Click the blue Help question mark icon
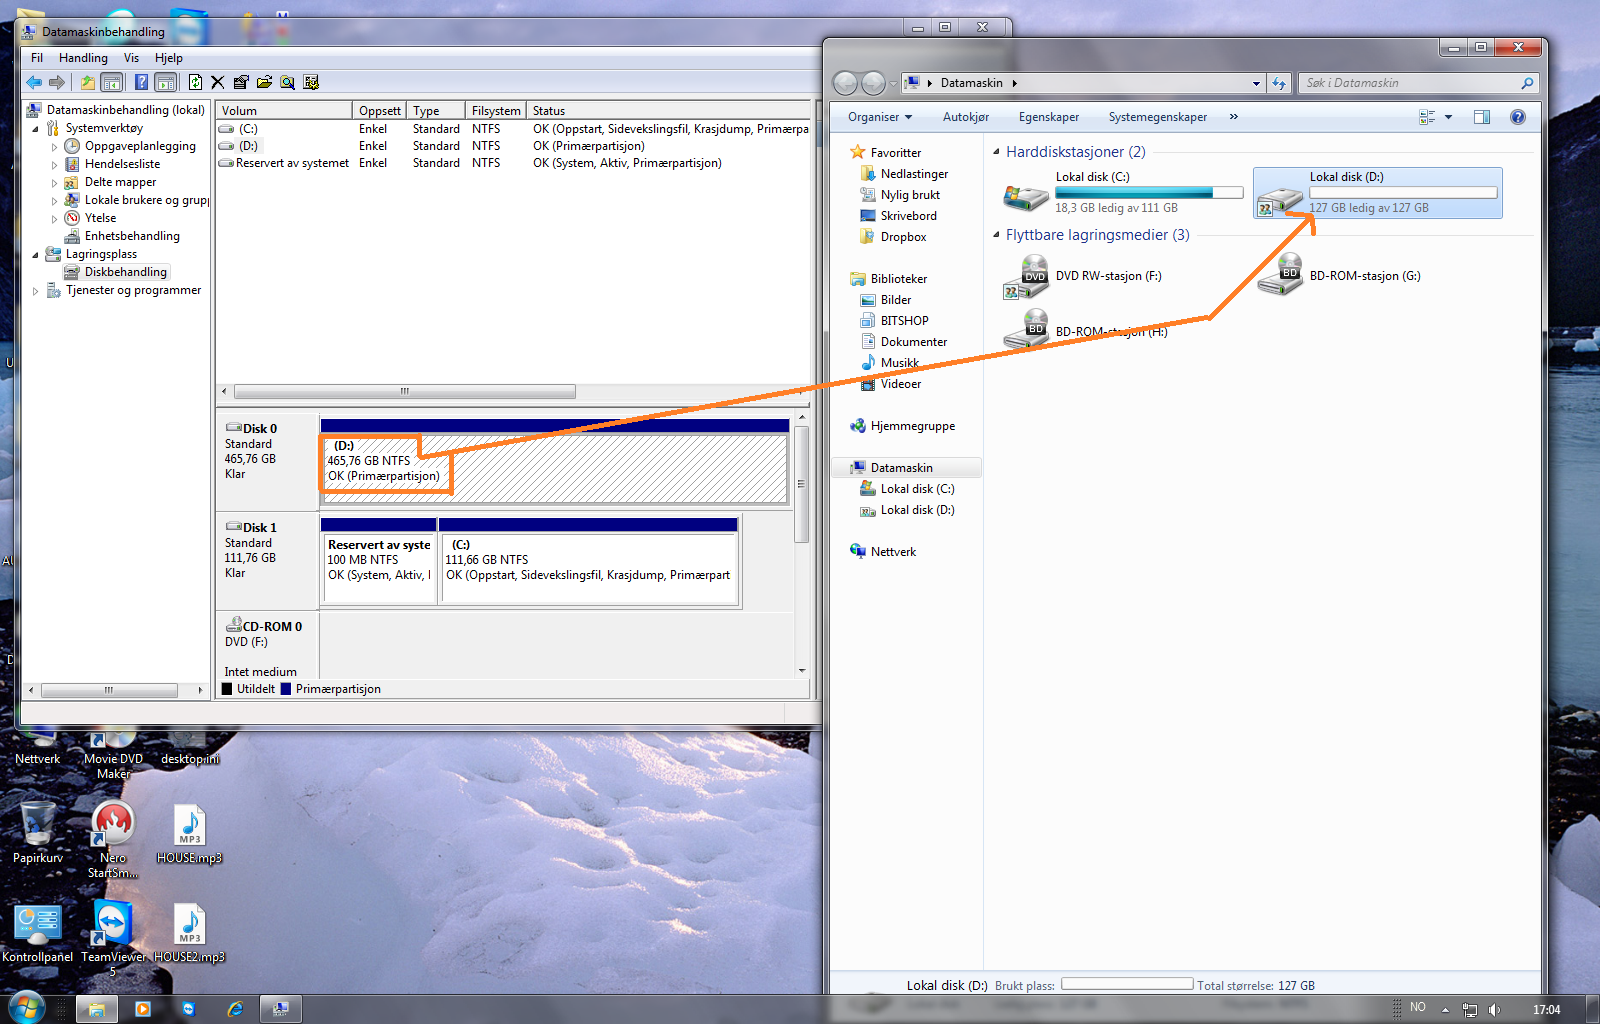 (141, 82)
